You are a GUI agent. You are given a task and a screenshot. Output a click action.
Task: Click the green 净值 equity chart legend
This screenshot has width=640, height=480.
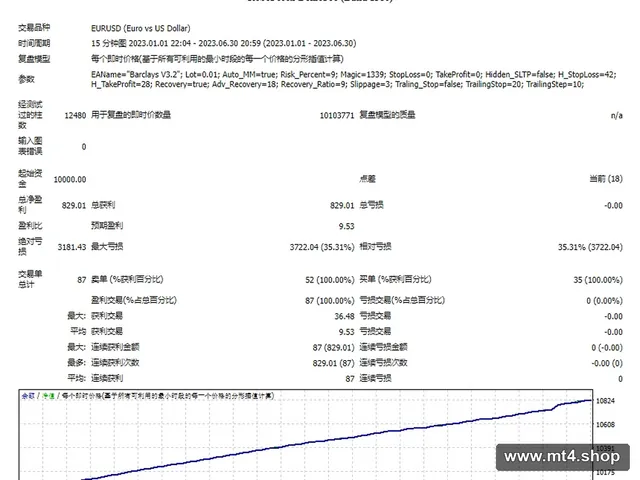[x=49, y=396]
